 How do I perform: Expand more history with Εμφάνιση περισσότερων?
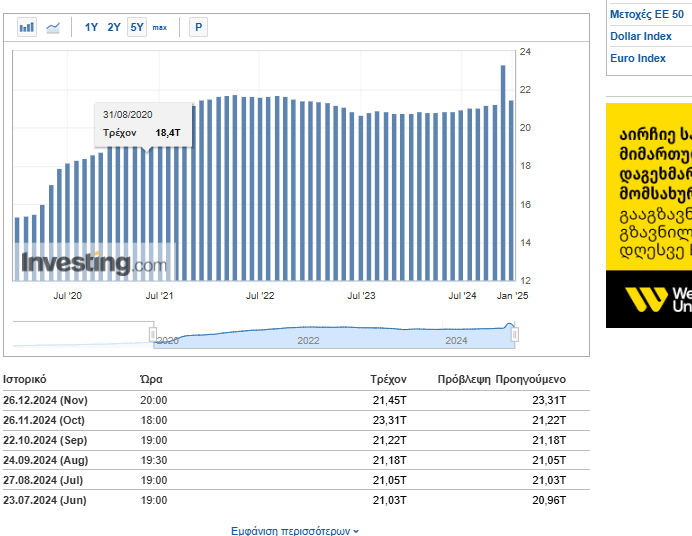pos(295,531)
